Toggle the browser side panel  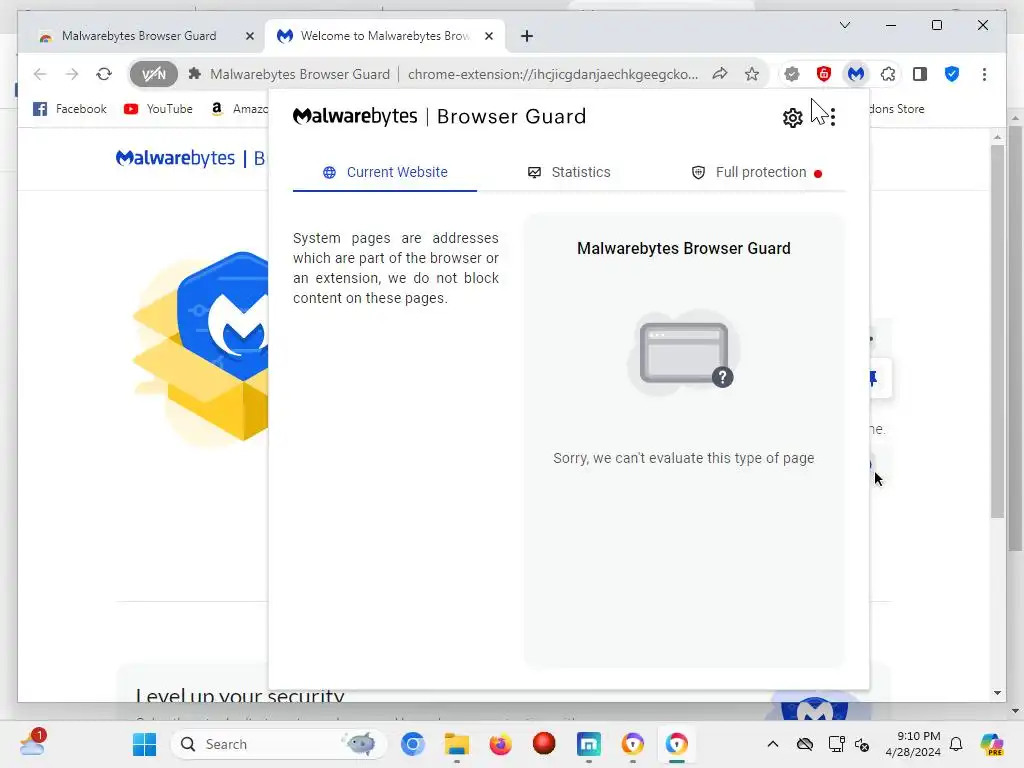point(920,74)
